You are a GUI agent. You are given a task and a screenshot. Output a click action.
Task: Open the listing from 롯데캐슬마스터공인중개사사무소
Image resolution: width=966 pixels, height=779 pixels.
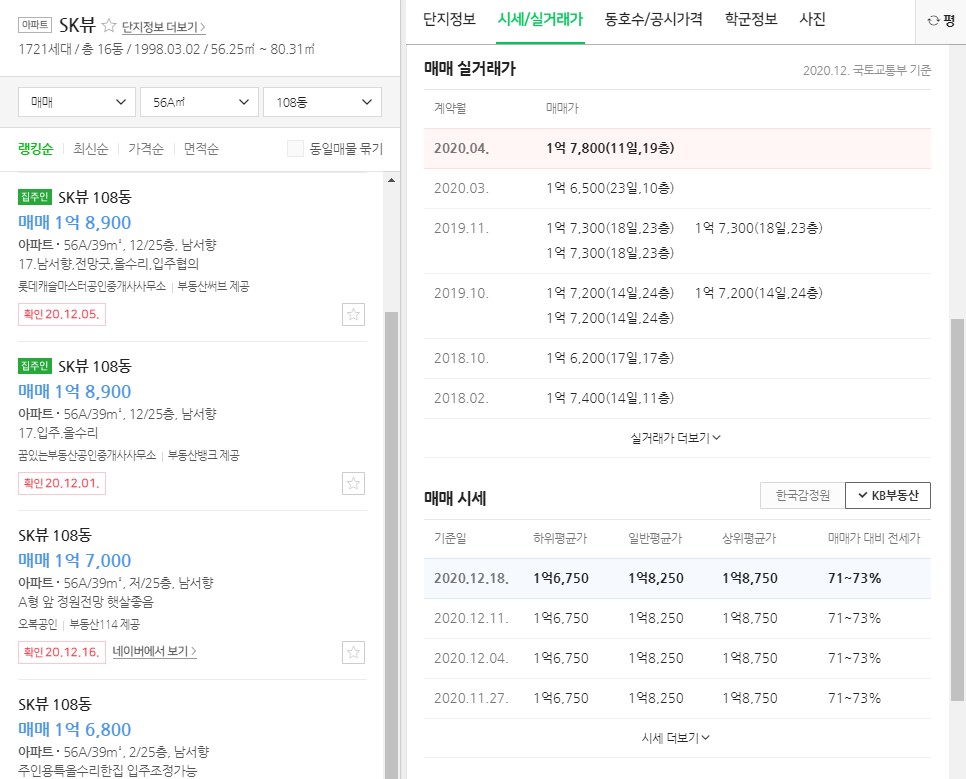[193, 257]
